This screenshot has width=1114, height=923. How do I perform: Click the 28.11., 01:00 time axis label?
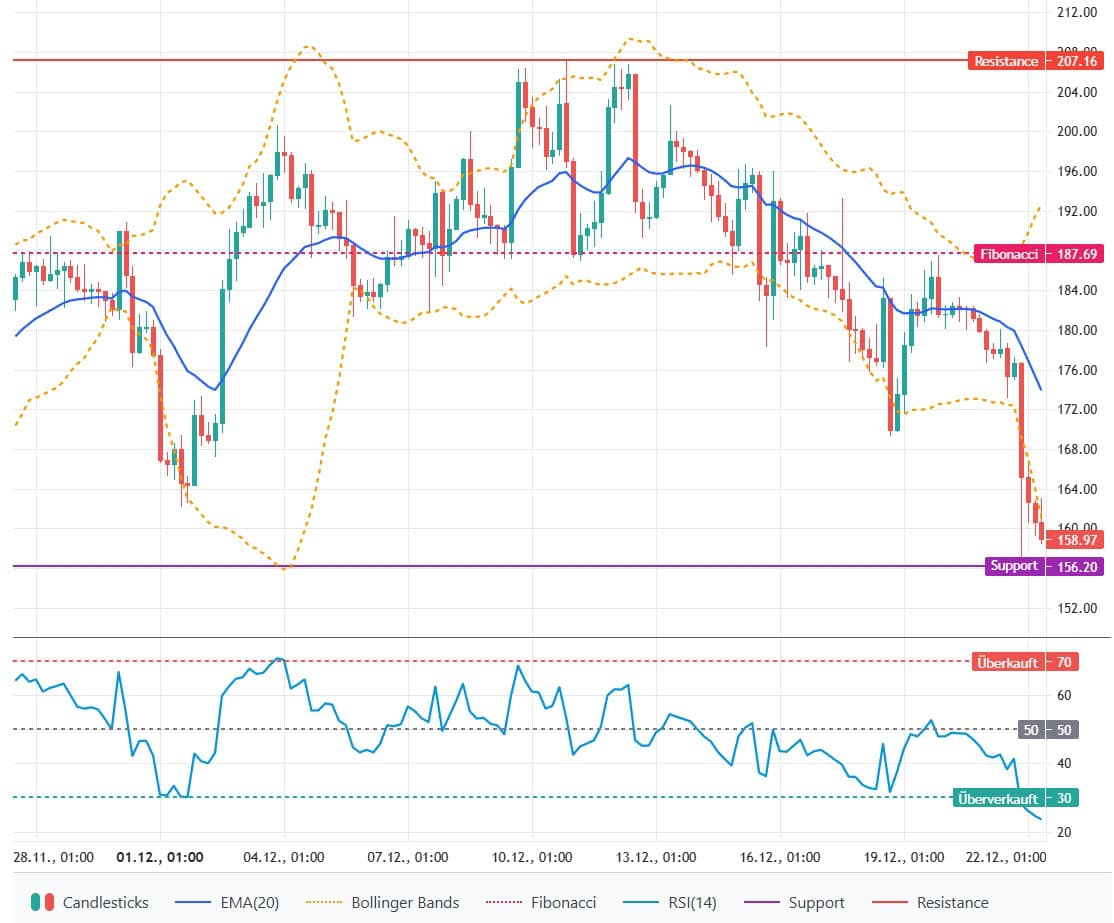pyautogui.click(x=53, y=857)
